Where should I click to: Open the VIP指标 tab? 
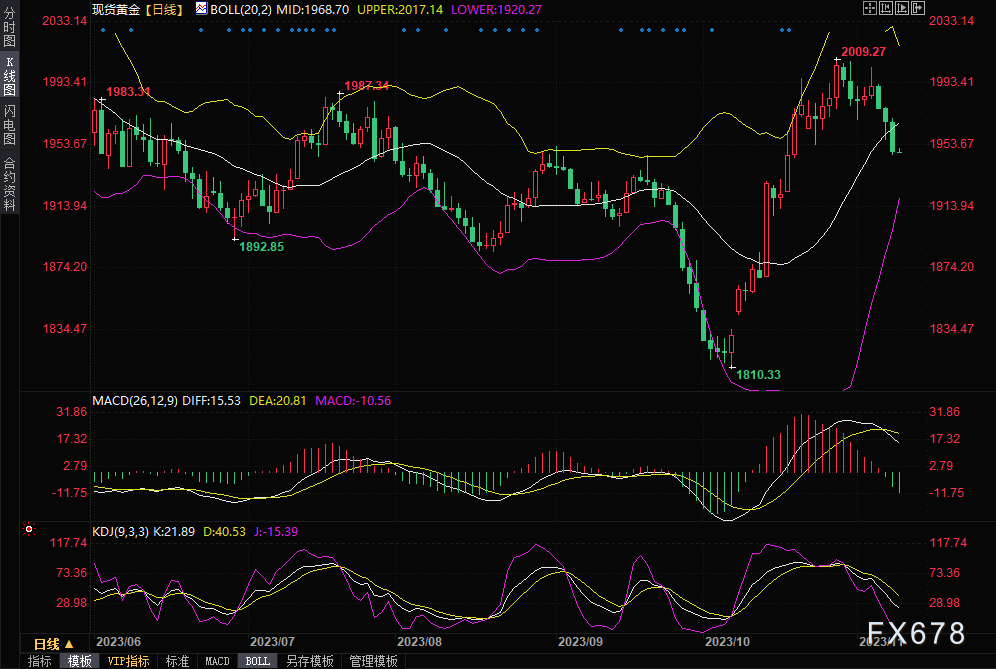[x=128, y=661]
